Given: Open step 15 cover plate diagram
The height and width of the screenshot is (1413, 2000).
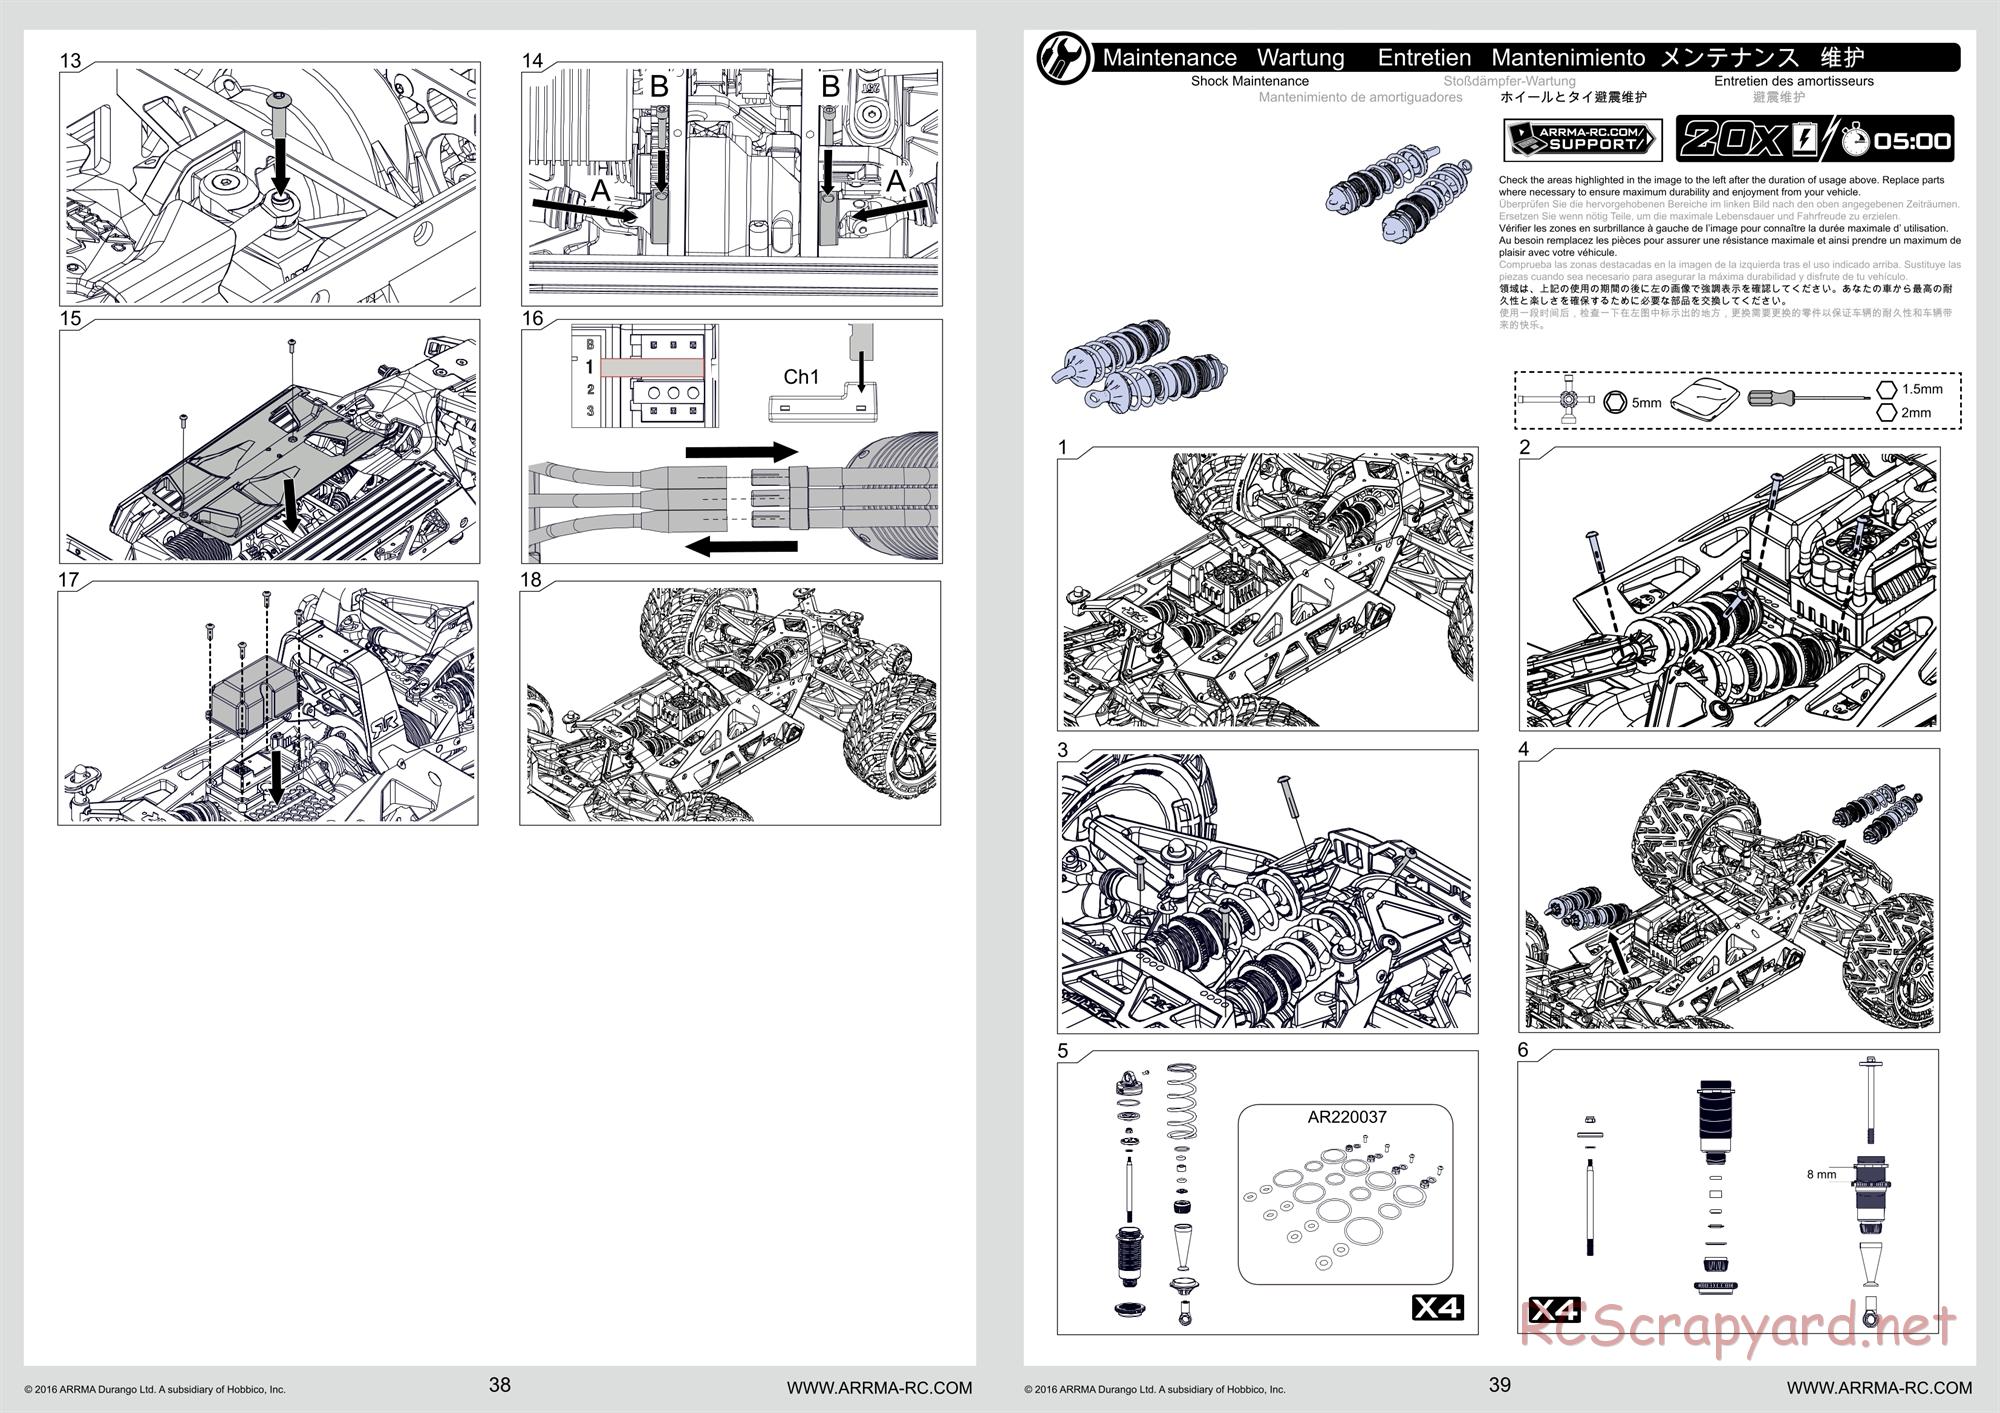Looking at the screenshot, I should [x=269, y=441].
